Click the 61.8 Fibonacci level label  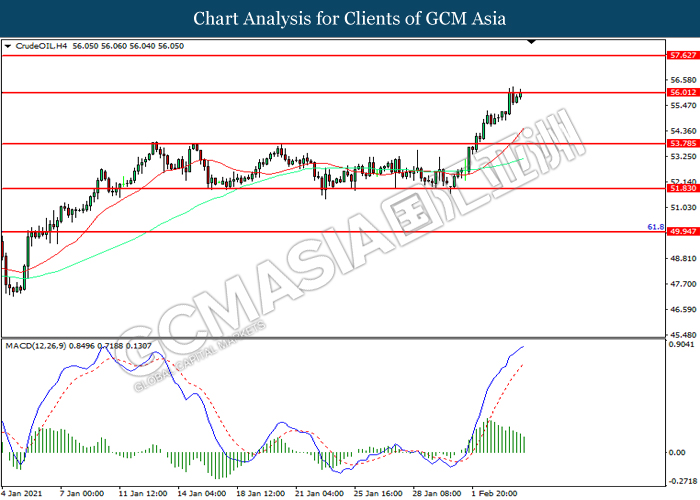(x=655, y=227)
